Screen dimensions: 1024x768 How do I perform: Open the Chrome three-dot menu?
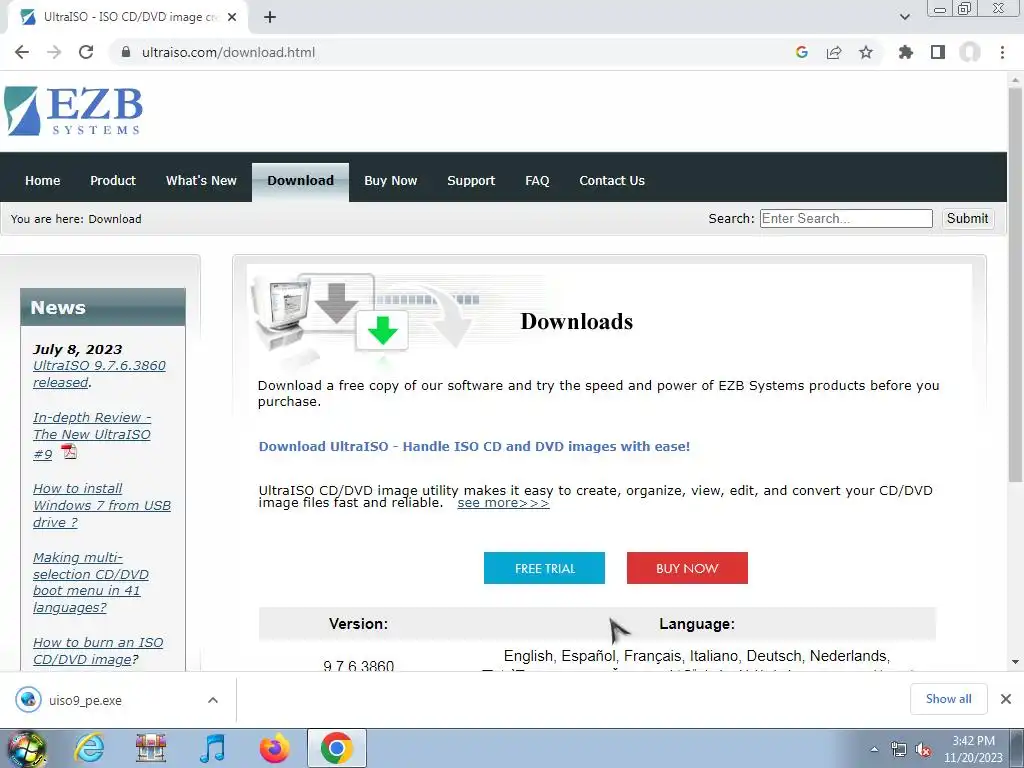click(x=1002, y=52)
